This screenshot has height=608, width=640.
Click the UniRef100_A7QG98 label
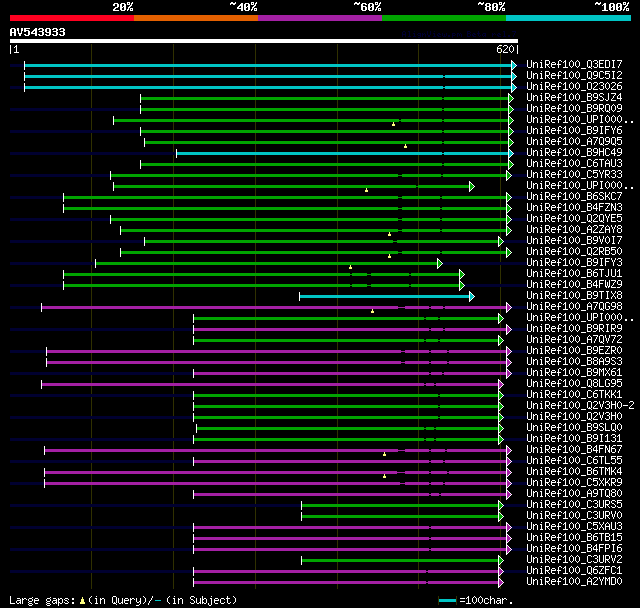(x=574, y=307)
